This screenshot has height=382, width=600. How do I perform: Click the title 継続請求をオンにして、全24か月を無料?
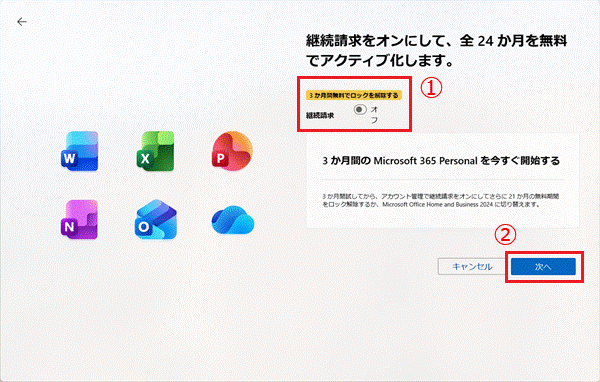436,50
